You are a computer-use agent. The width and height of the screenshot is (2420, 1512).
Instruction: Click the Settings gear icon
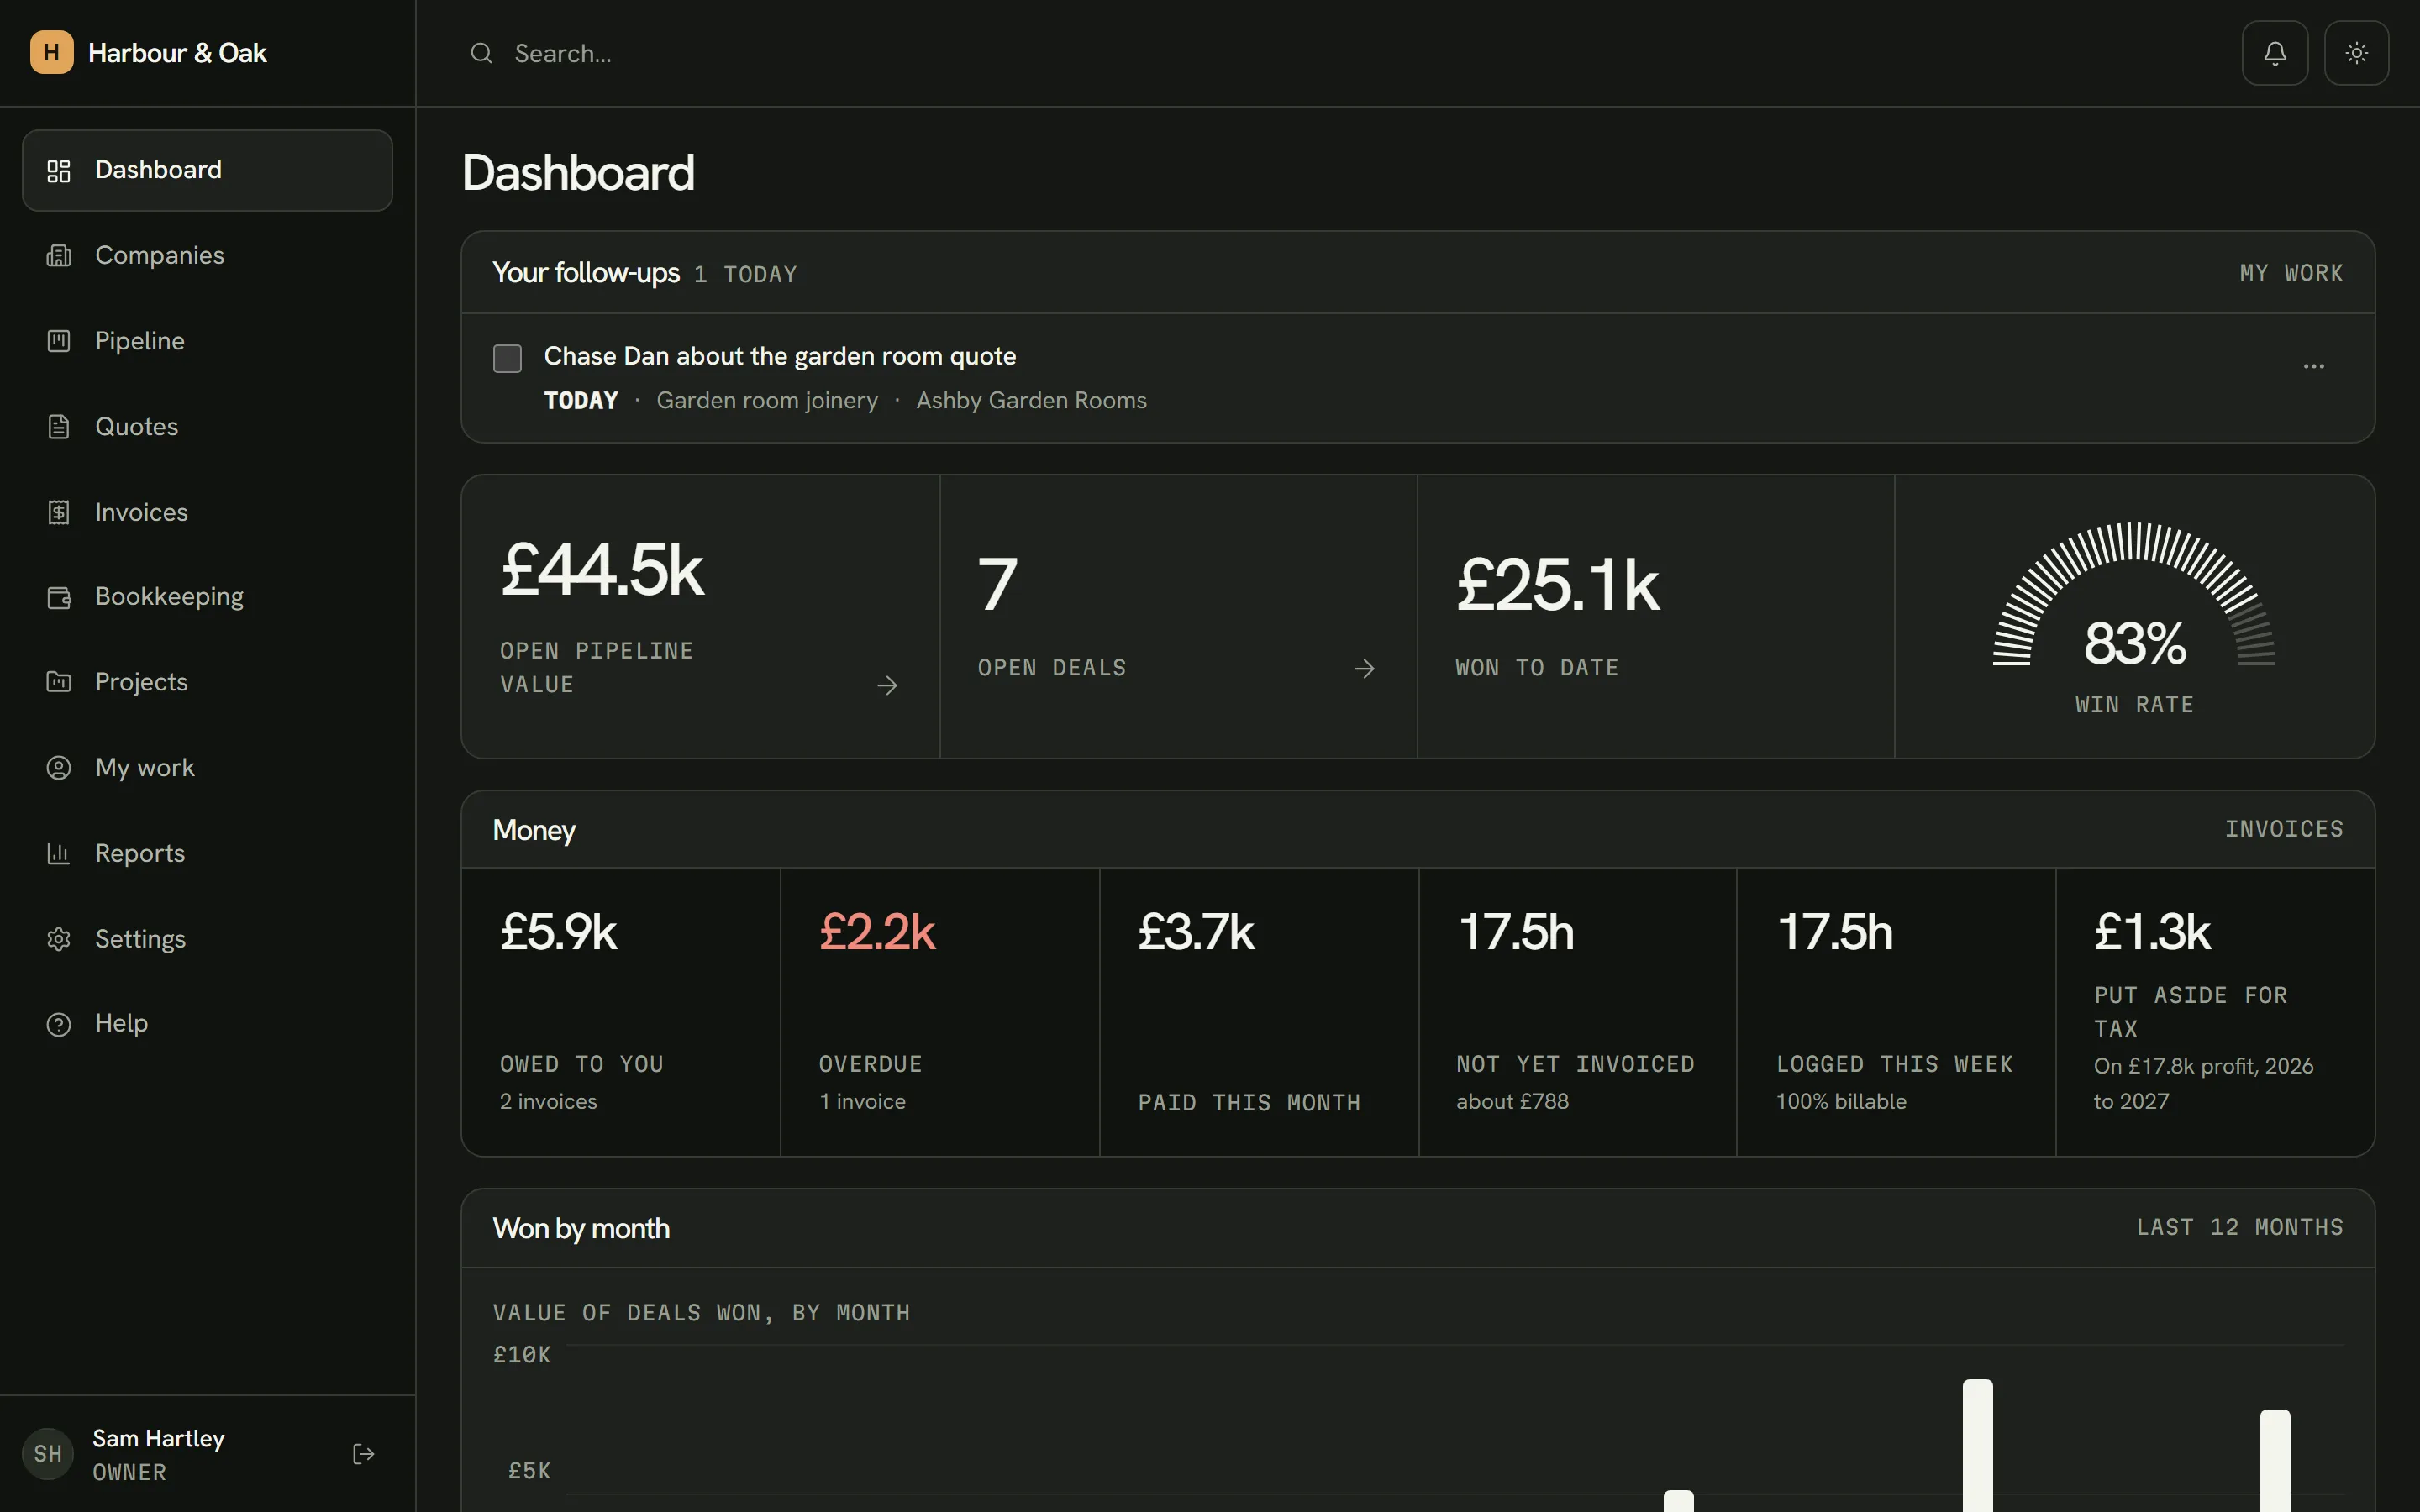(59, 939)
